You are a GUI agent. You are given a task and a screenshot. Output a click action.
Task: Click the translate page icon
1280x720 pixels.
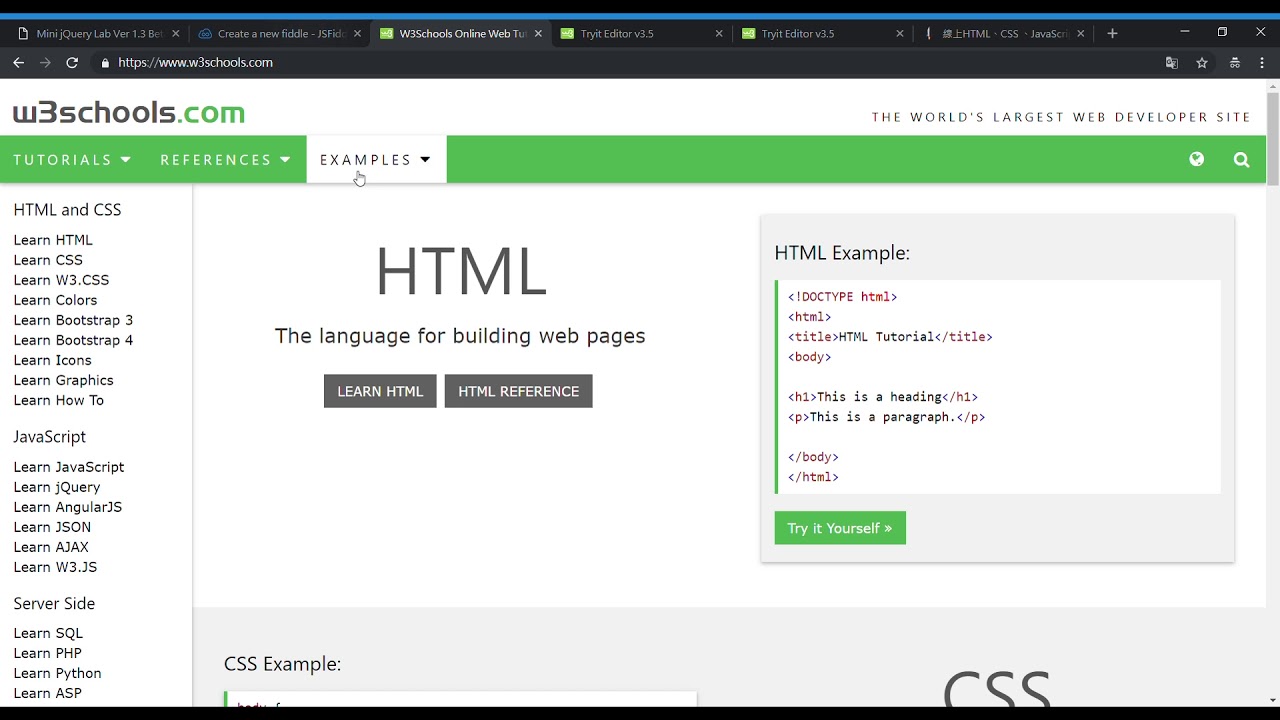[x=1172, y=62]
